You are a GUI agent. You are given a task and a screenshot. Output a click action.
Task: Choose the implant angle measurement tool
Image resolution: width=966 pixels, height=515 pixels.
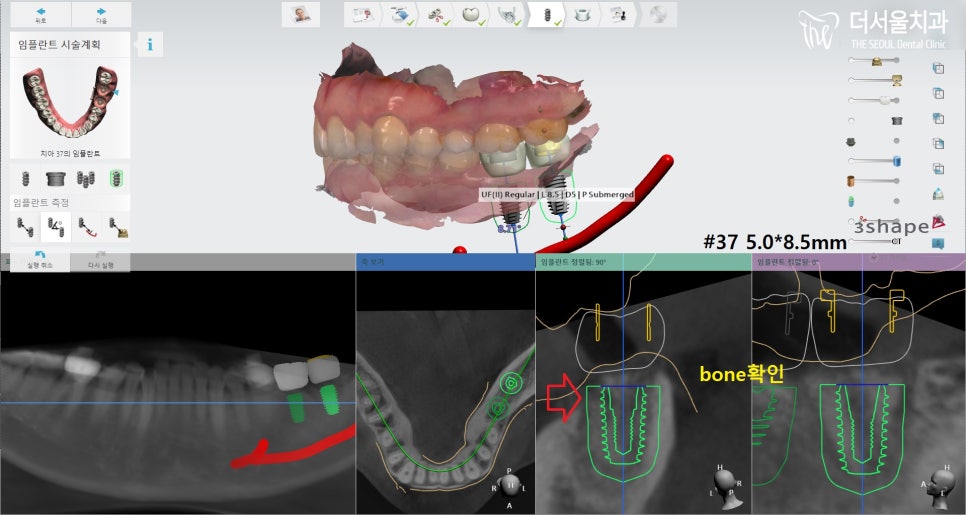tap(55, 227)
